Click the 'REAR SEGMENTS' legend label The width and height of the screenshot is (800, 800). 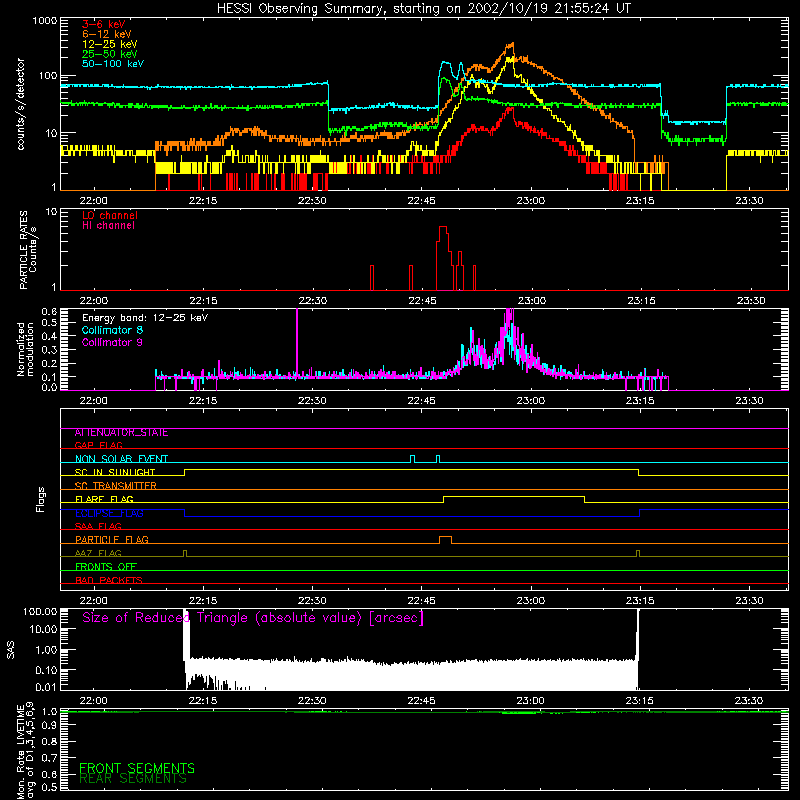point(133,779)
